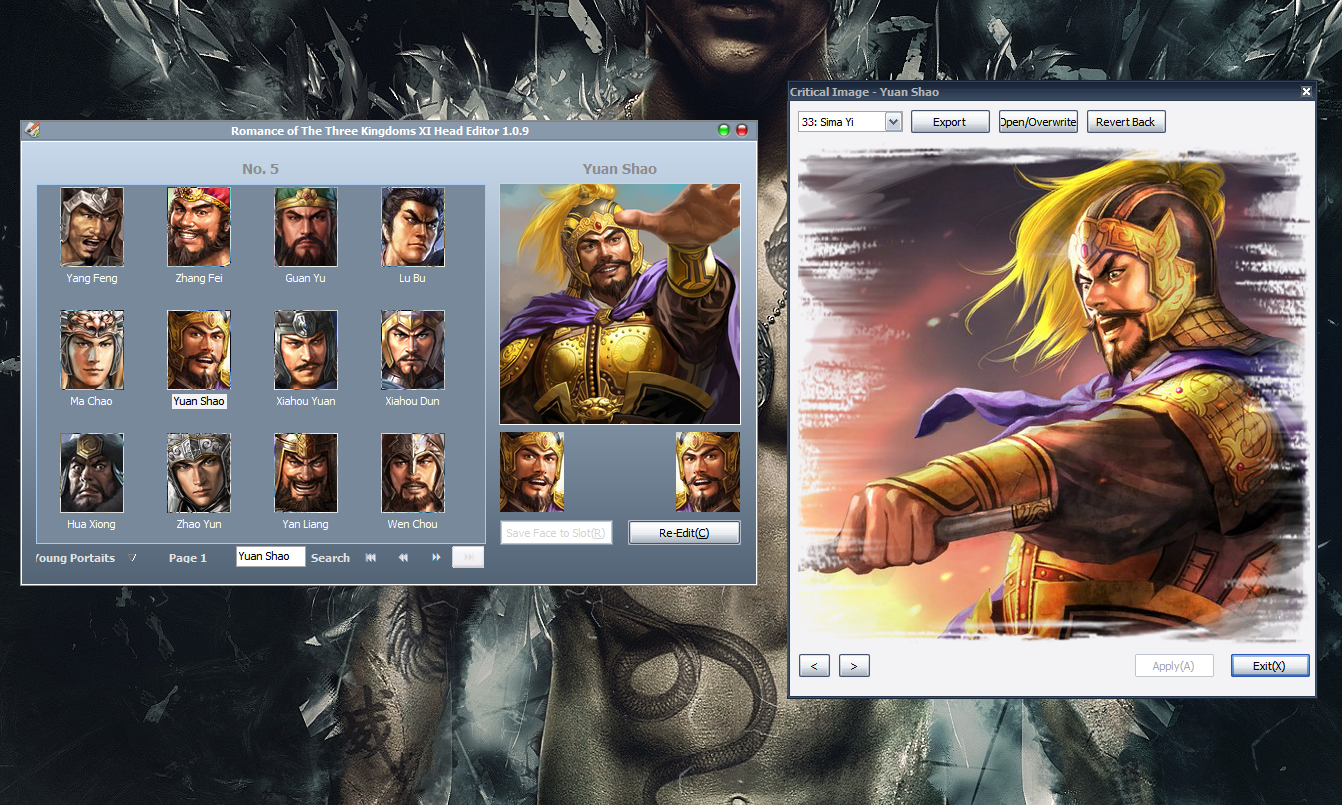This screenshot has height=805, width=1342.
Task: Select the Yuan Shao portrait in grid
Action: pos(199,350)
